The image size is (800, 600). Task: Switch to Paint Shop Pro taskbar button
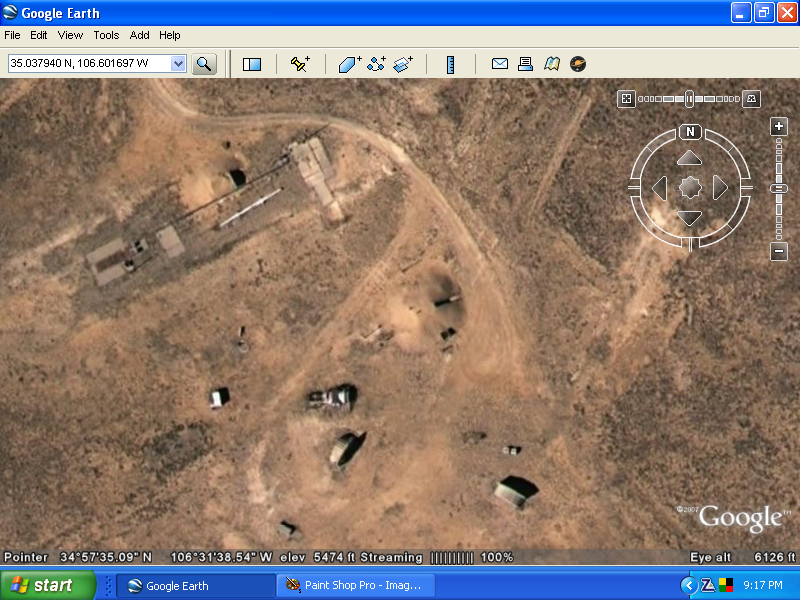[x=356, y=586]
